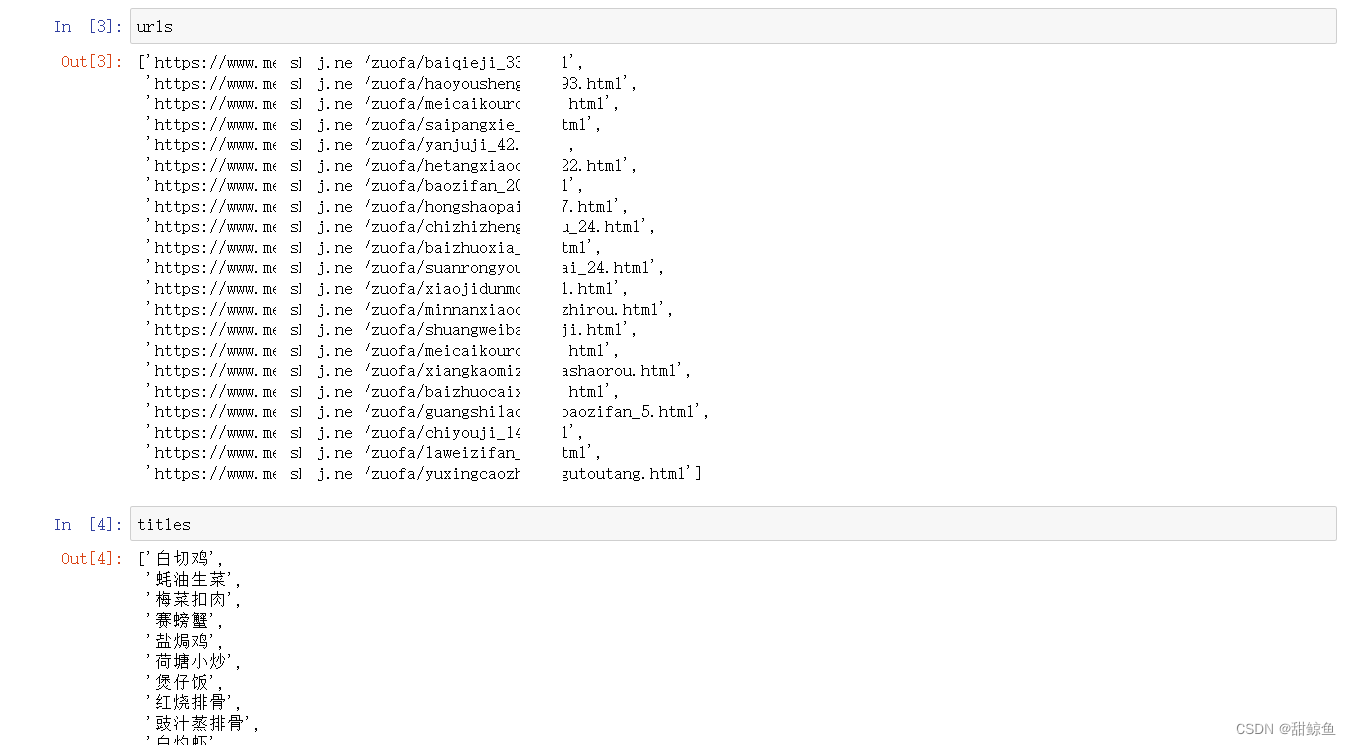Viewport: 1351px width, 745px height.
Task: Click the xiaojidunmo URL line
Action: pyautogui.click(x=387, y=288)
